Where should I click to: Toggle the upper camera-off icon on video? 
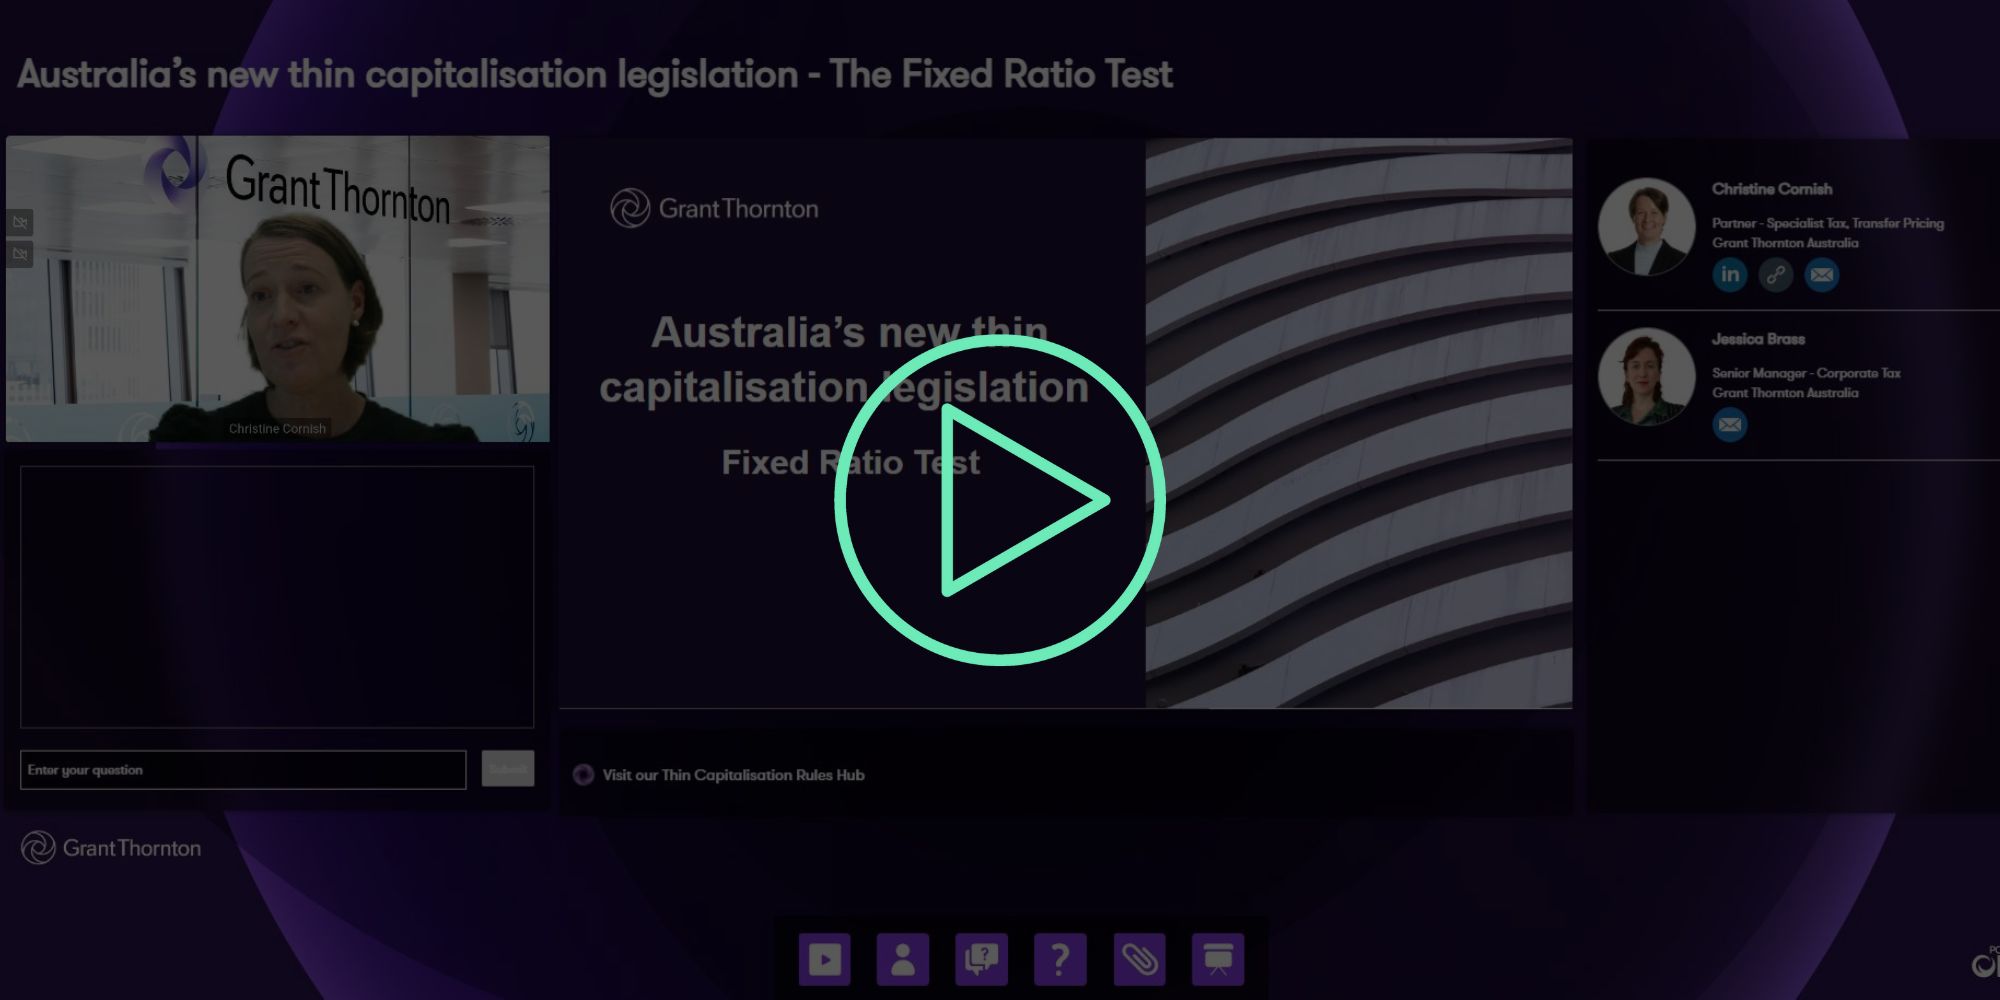click(x=20, y=222)
